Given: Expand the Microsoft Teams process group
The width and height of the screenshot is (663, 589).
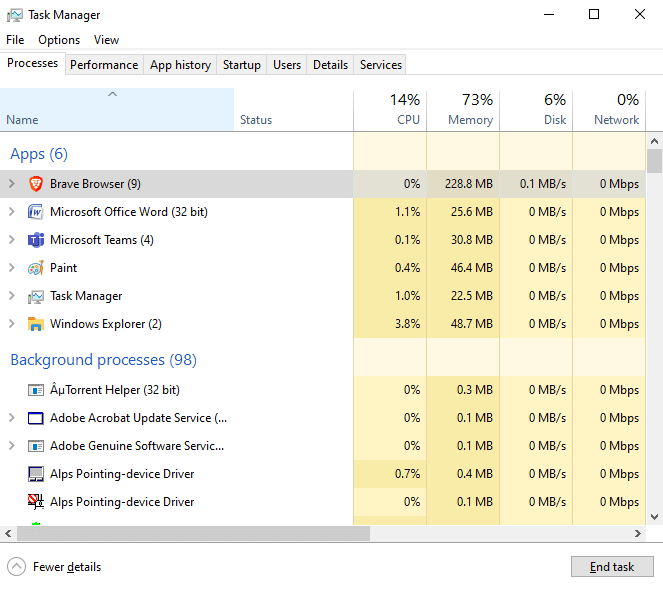Looking at the screenshot, I should pyautogui.click(x=12, y=240).
